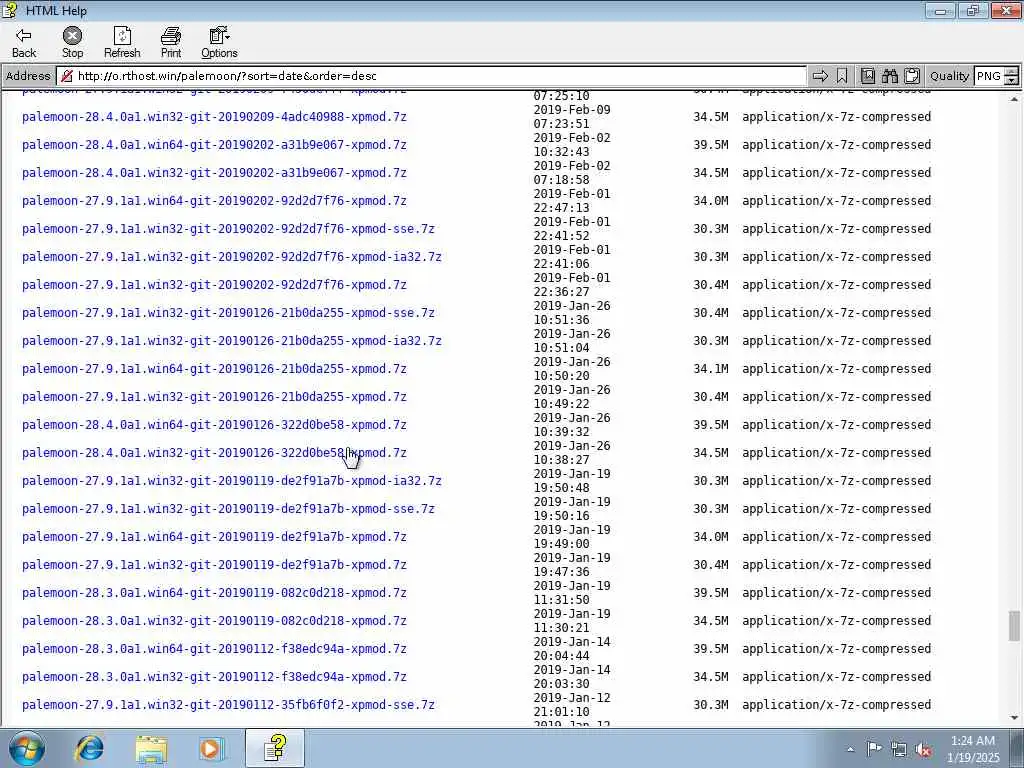Click the Quality PNG field
Screen dimensions: 1024x768
[989, 76]
